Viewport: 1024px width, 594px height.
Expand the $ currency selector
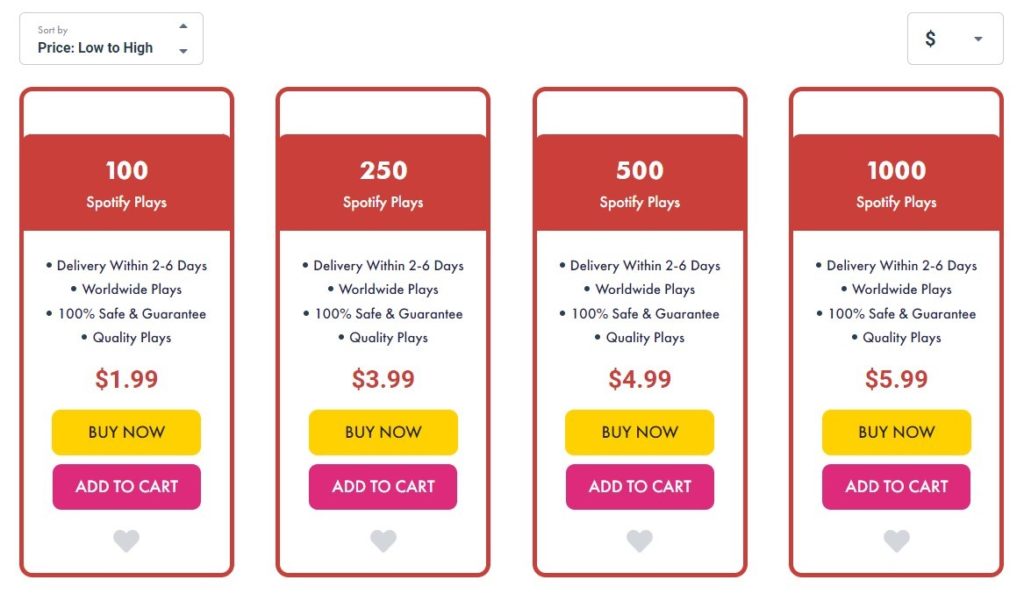955,39
